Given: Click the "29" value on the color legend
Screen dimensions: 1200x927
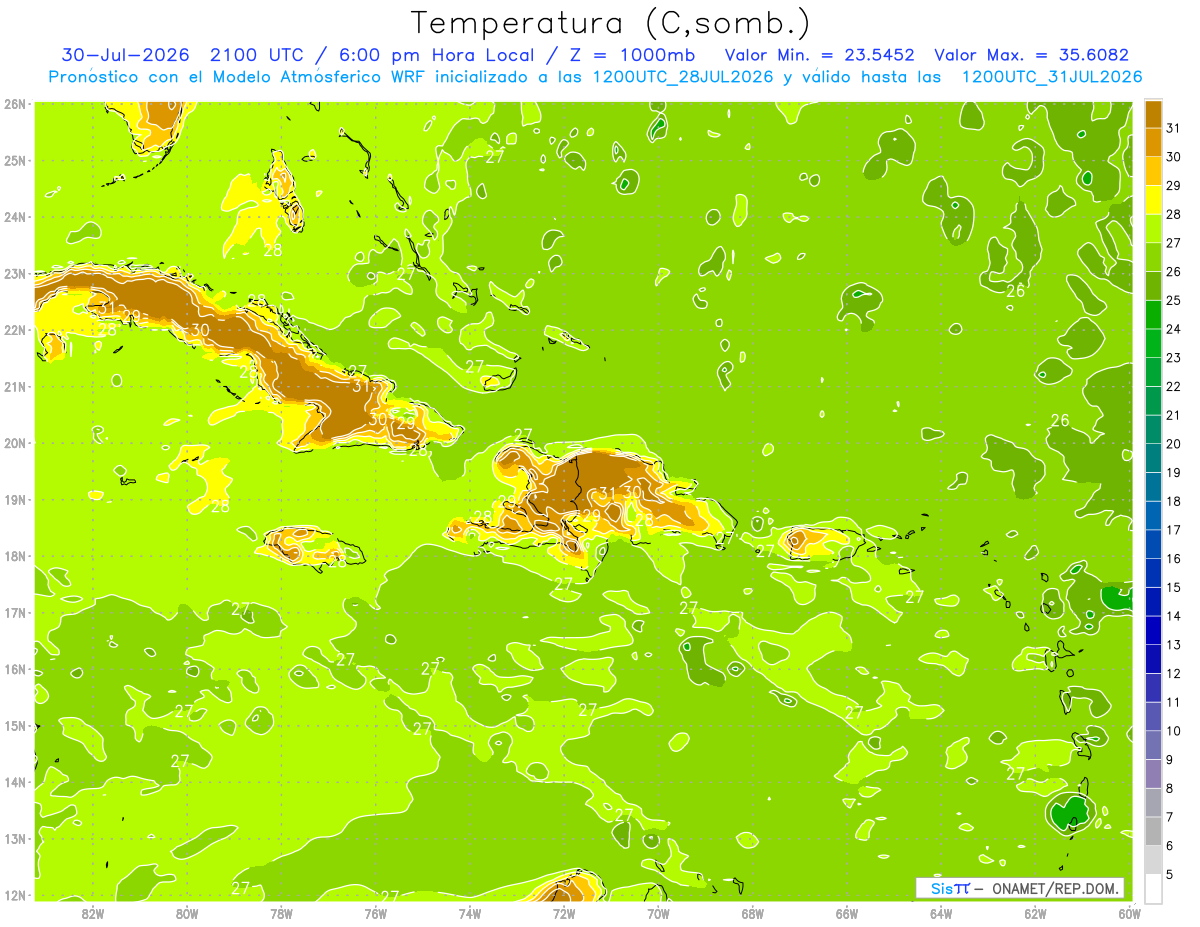Looking at the screenshot, I should (1173, 186).
